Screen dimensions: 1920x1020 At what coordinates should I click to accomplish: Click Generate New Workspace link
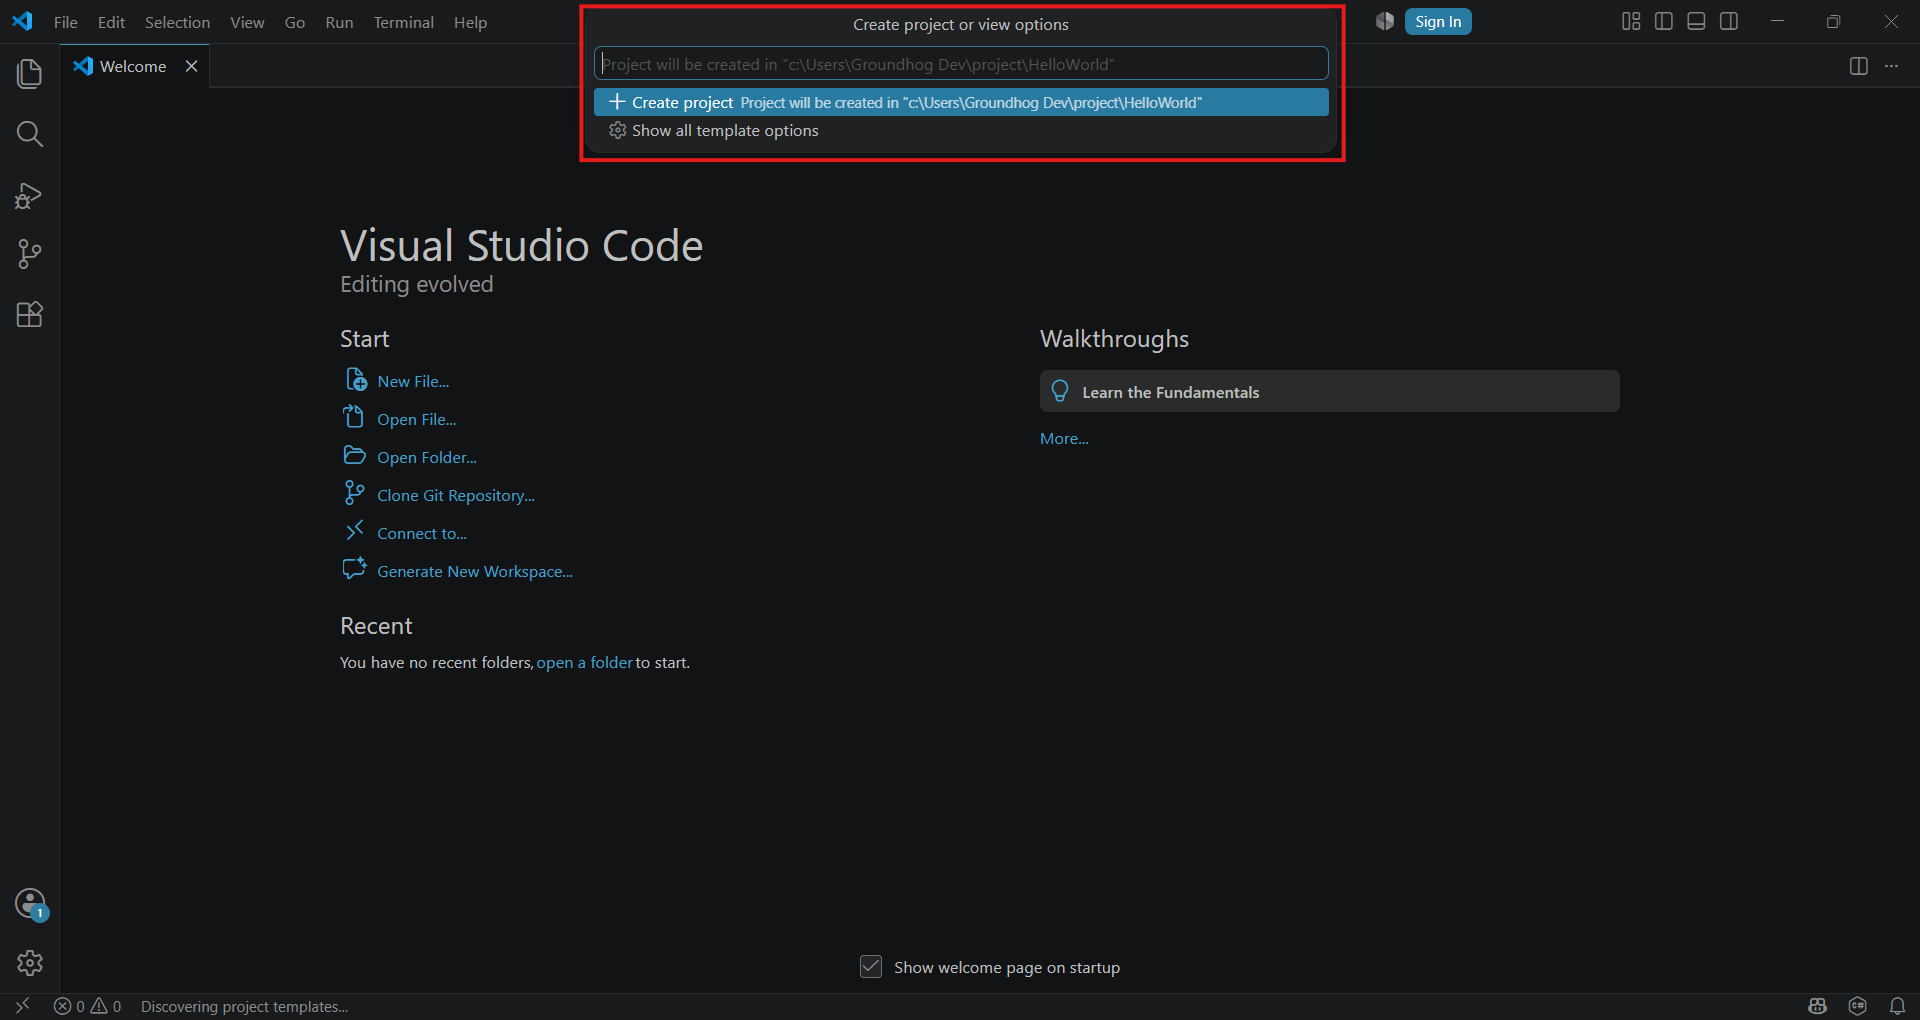475,571
